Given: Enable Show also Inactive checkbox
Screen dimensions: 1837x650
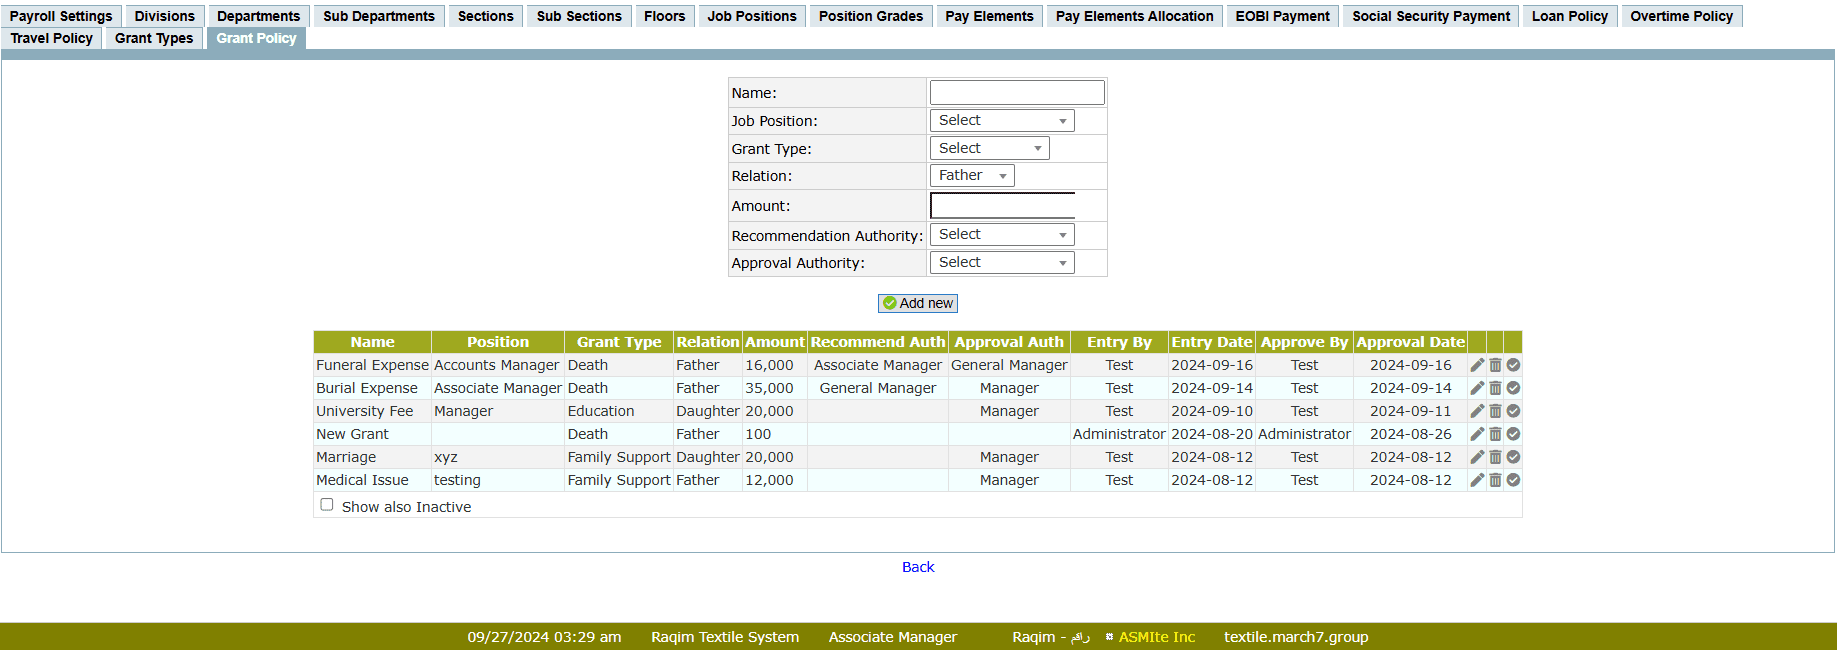Looking at the screenshot, I should coord(327,505).
